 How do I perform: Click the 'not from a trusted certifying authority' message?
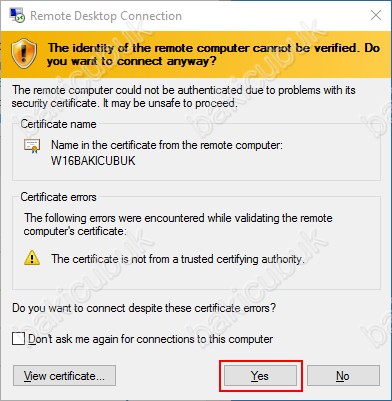coord(178,259)
